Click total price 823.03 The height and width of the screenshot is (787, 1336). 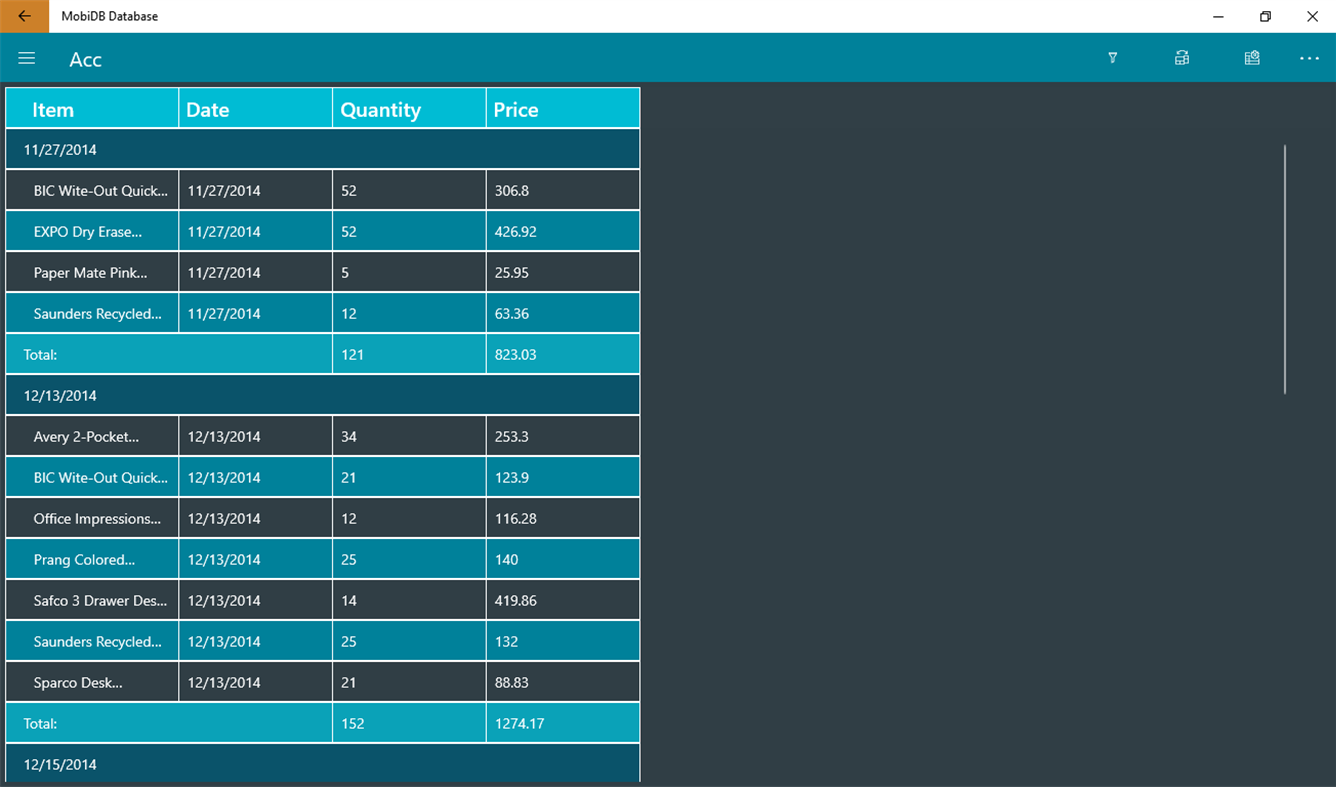coord(563,355)
